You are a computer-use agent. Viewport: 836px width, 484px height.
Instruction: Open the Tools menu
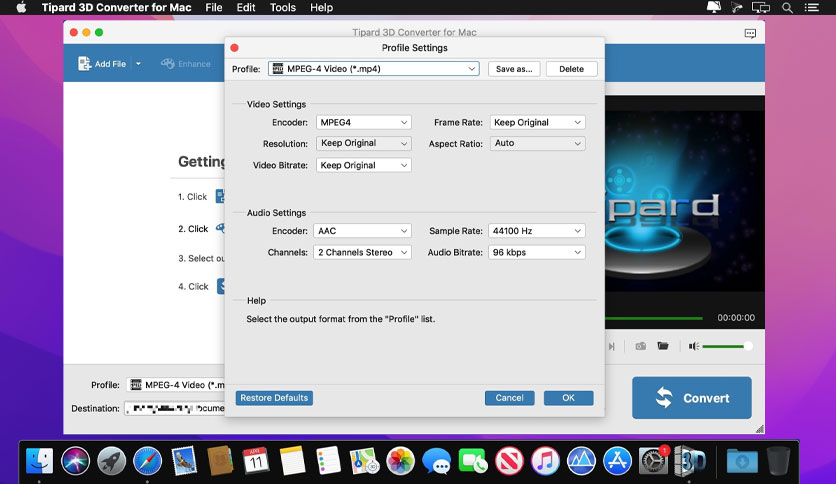coord(283,7)
